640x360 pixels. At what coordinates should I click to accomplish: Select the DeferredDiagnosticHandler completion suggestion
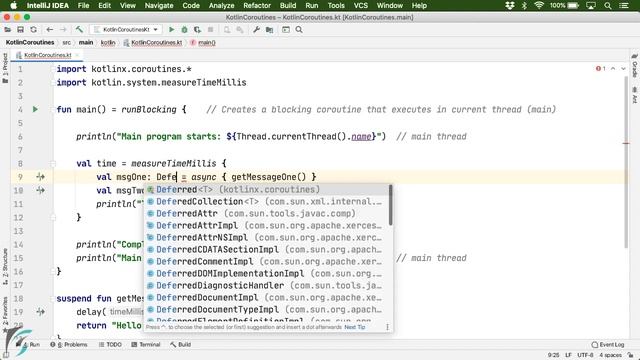coord(266,285)
